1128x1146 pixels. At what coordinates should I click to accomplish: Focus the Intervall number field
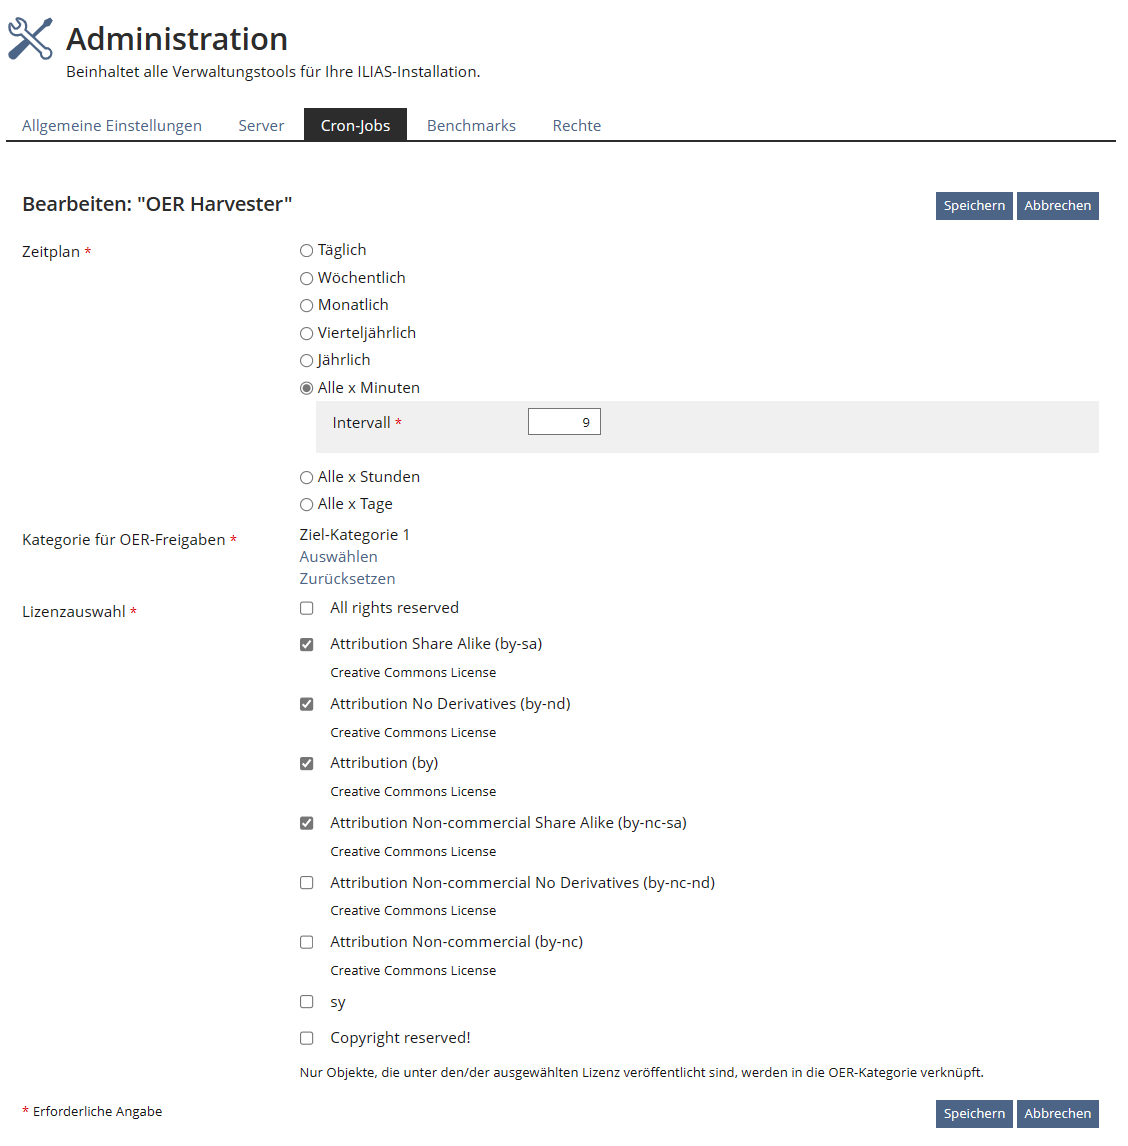coord(564,422)
